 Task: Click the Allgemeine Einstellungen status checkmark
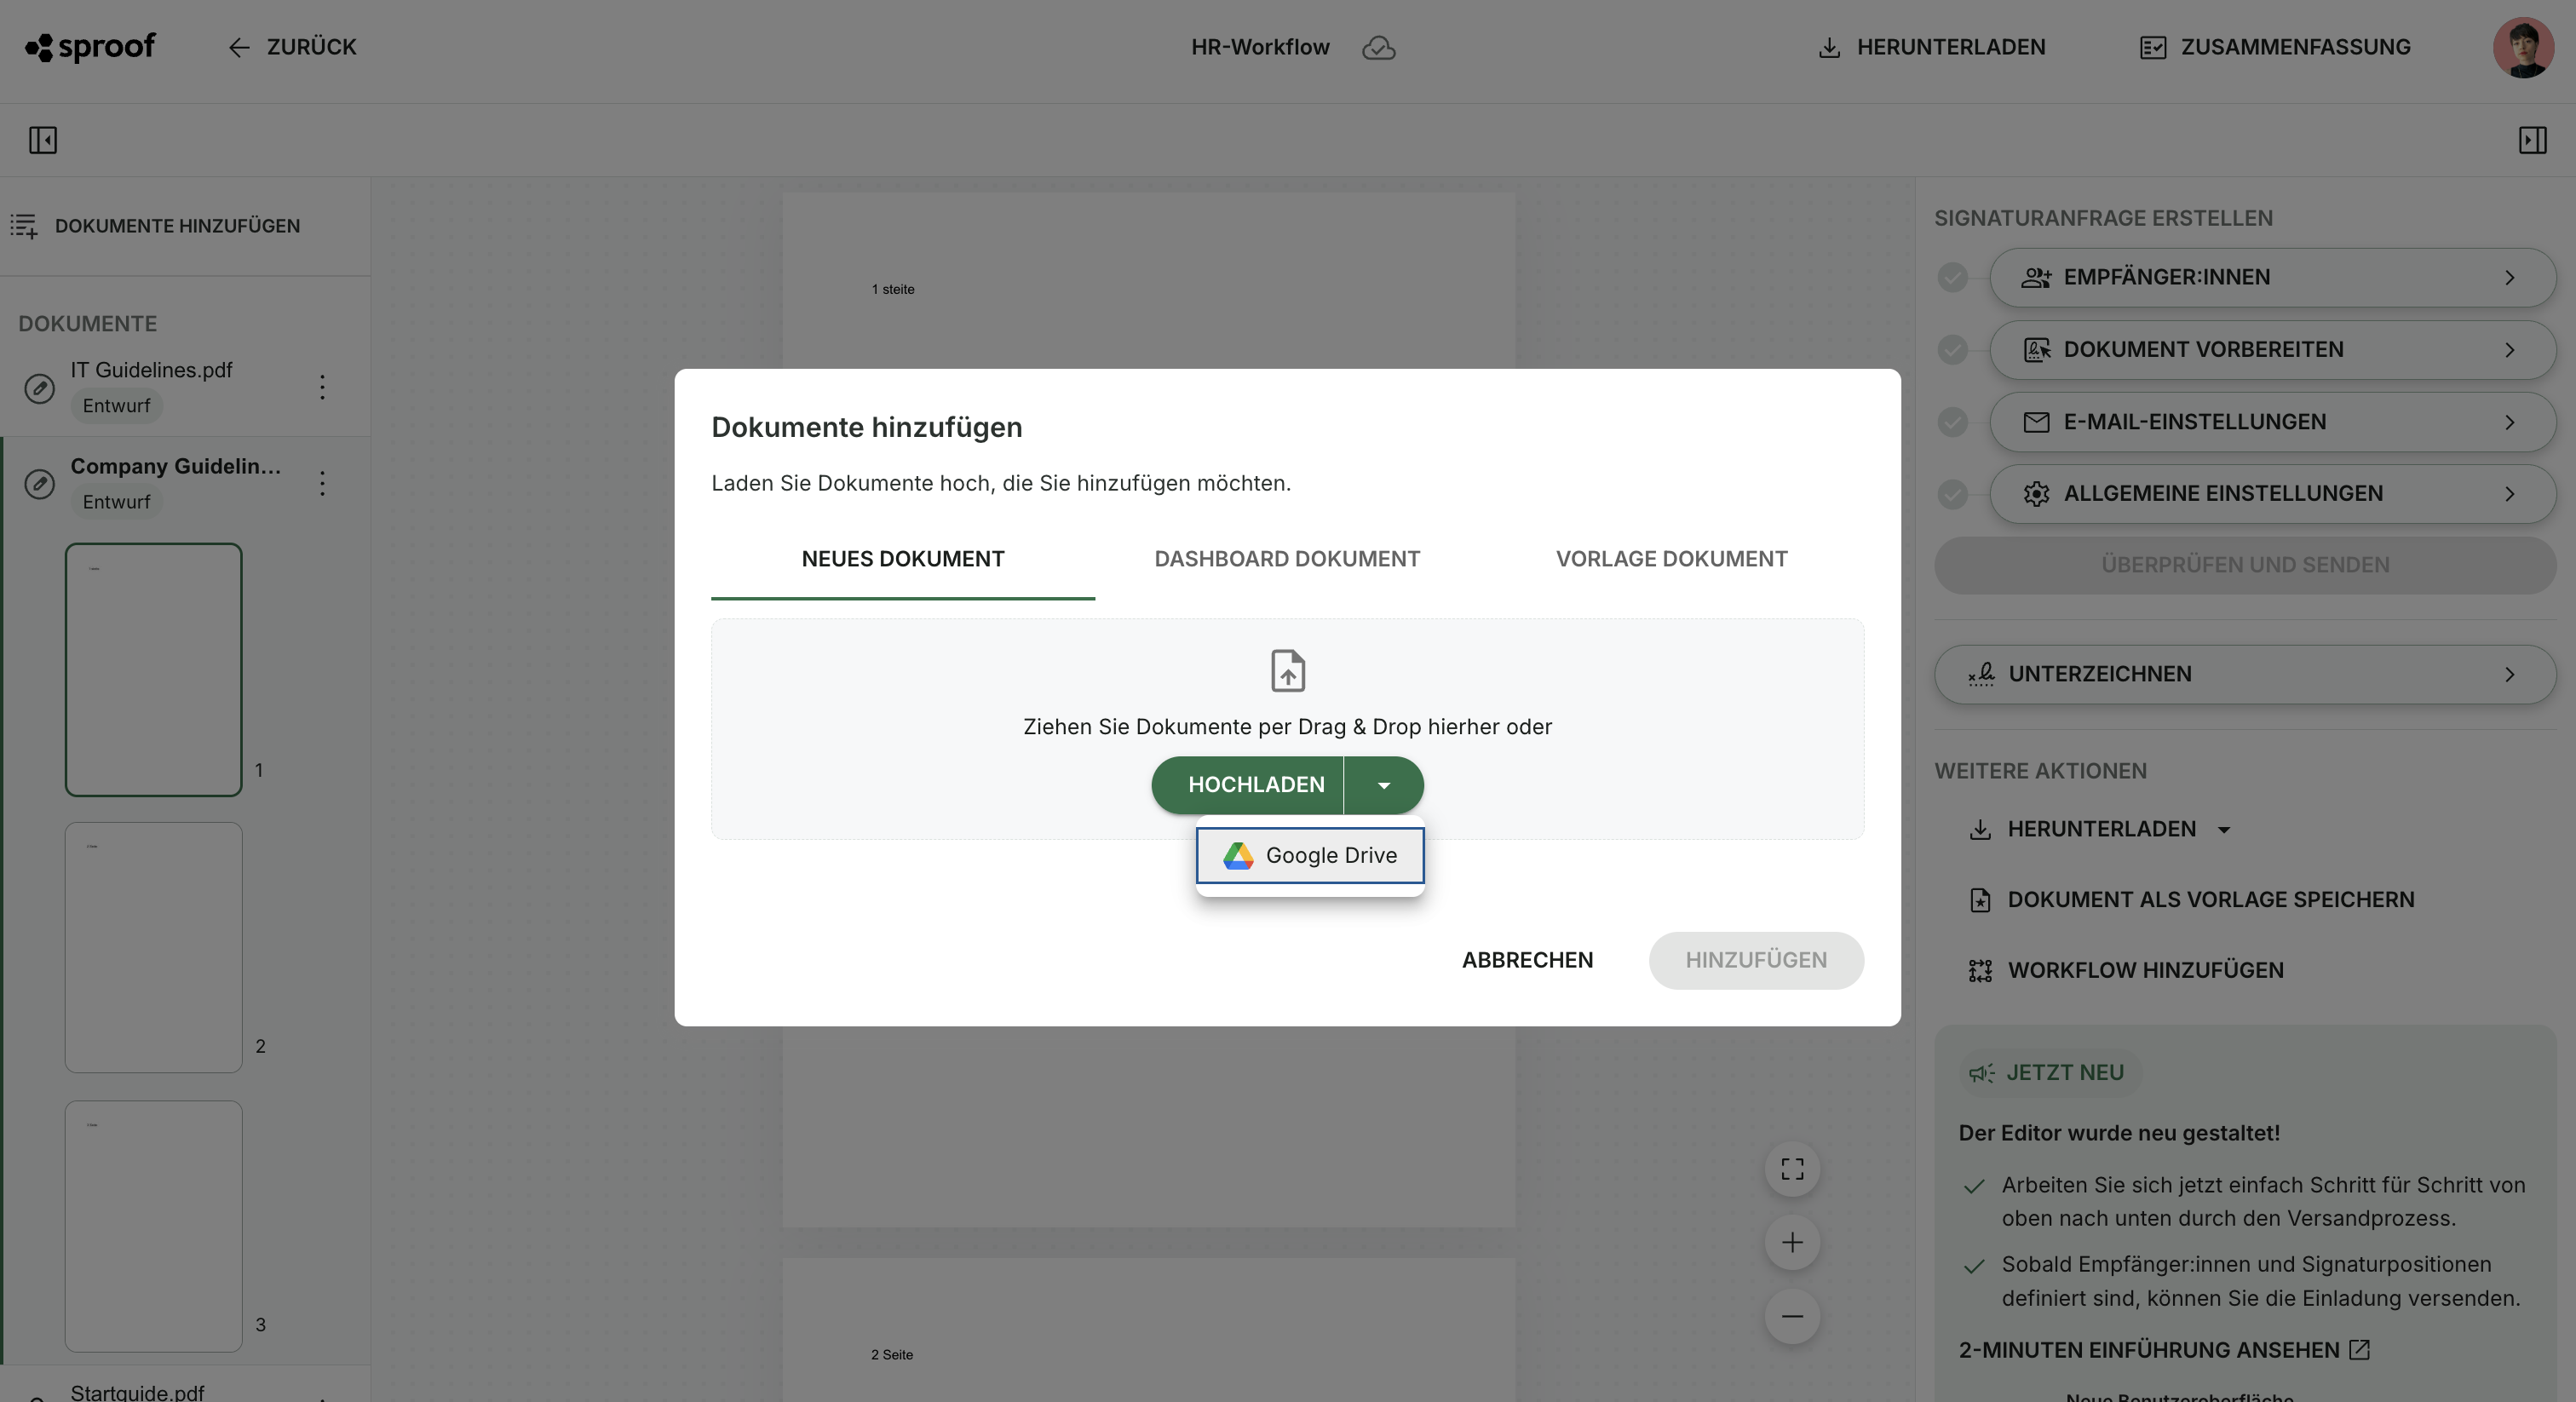pos(1952,493)
